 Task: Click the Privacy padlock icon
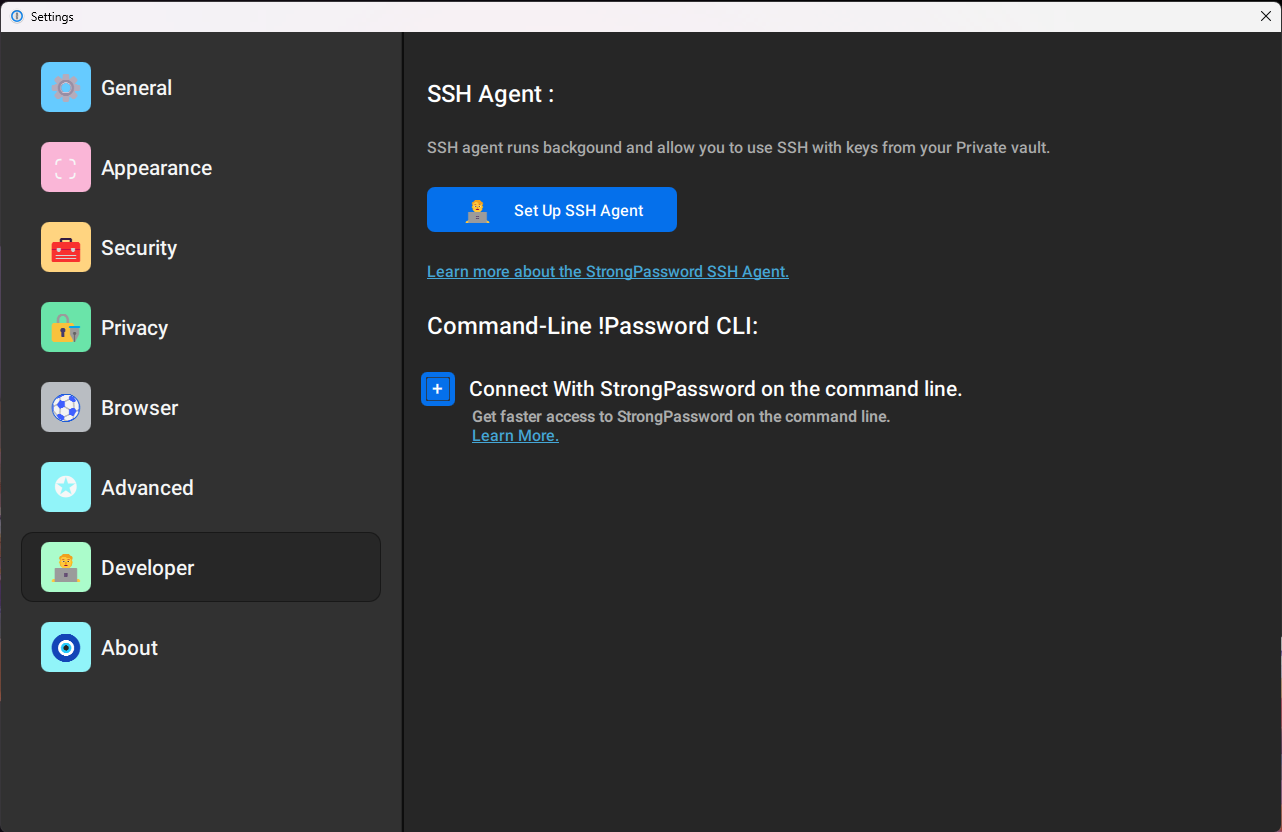click(66, 327)
